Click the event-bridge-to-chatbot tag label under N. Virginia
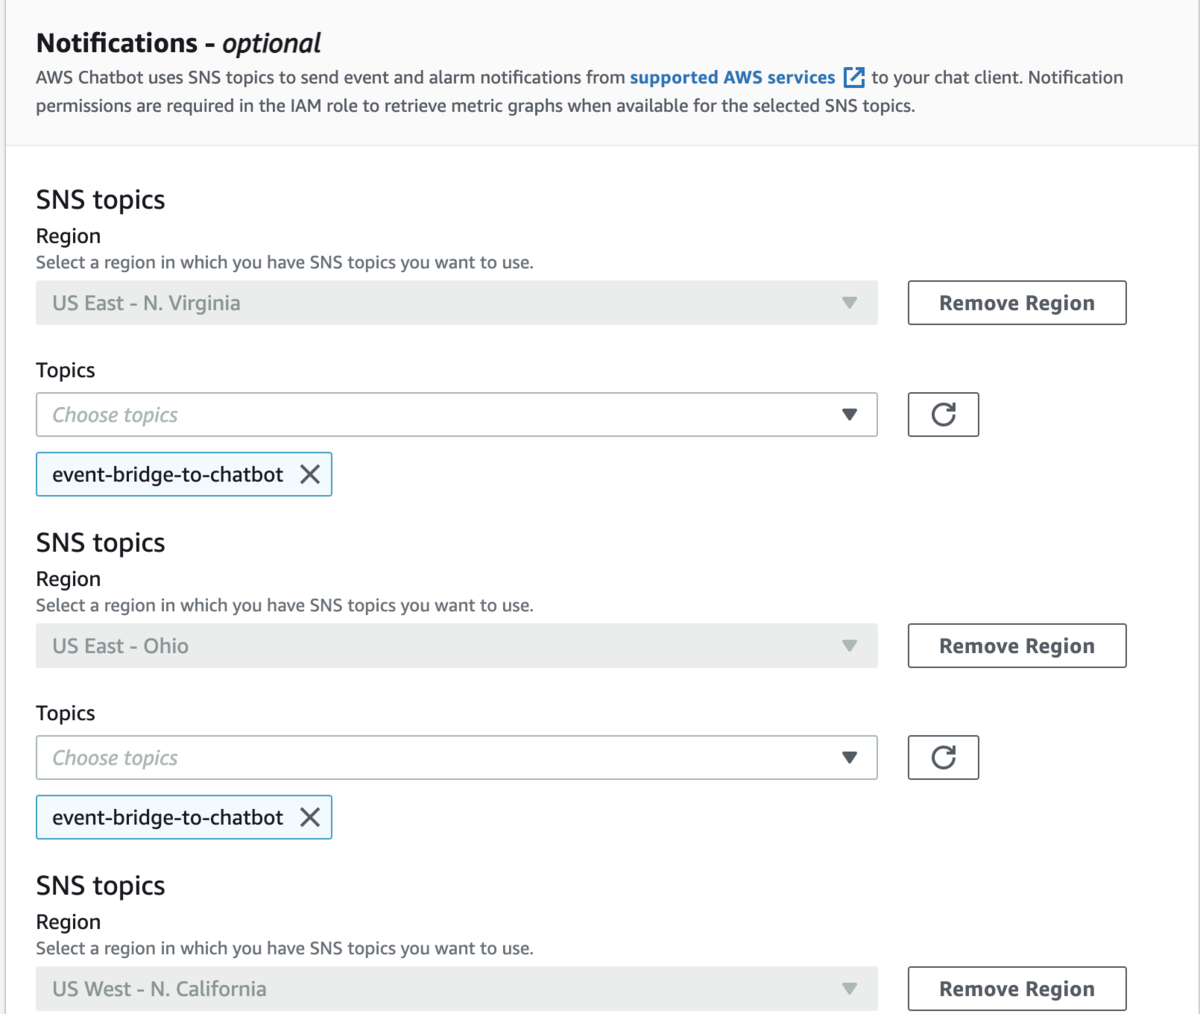1200x1014 pixels. click(168, 475)
